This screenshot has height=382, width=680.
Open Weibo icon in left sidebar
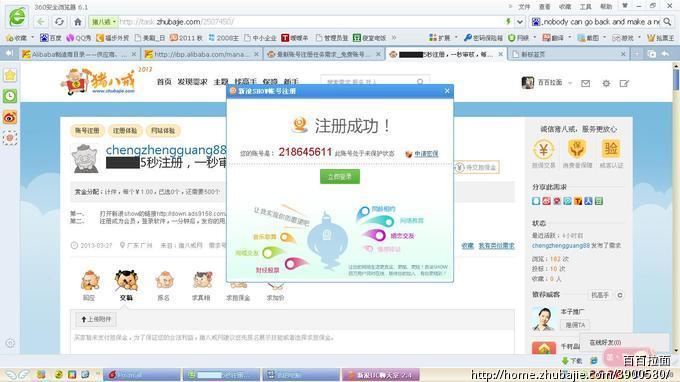coord(10,117)
